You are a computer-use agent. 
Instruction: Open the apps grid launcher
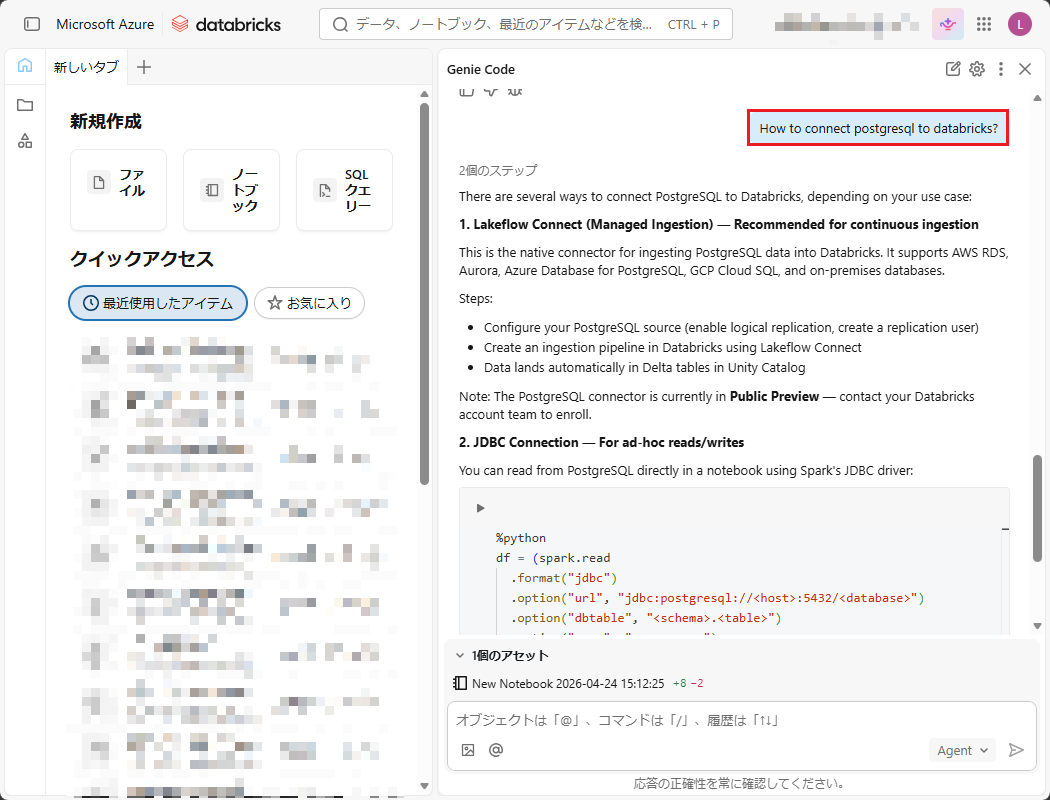pyautogui.click(x=984, y=24)
